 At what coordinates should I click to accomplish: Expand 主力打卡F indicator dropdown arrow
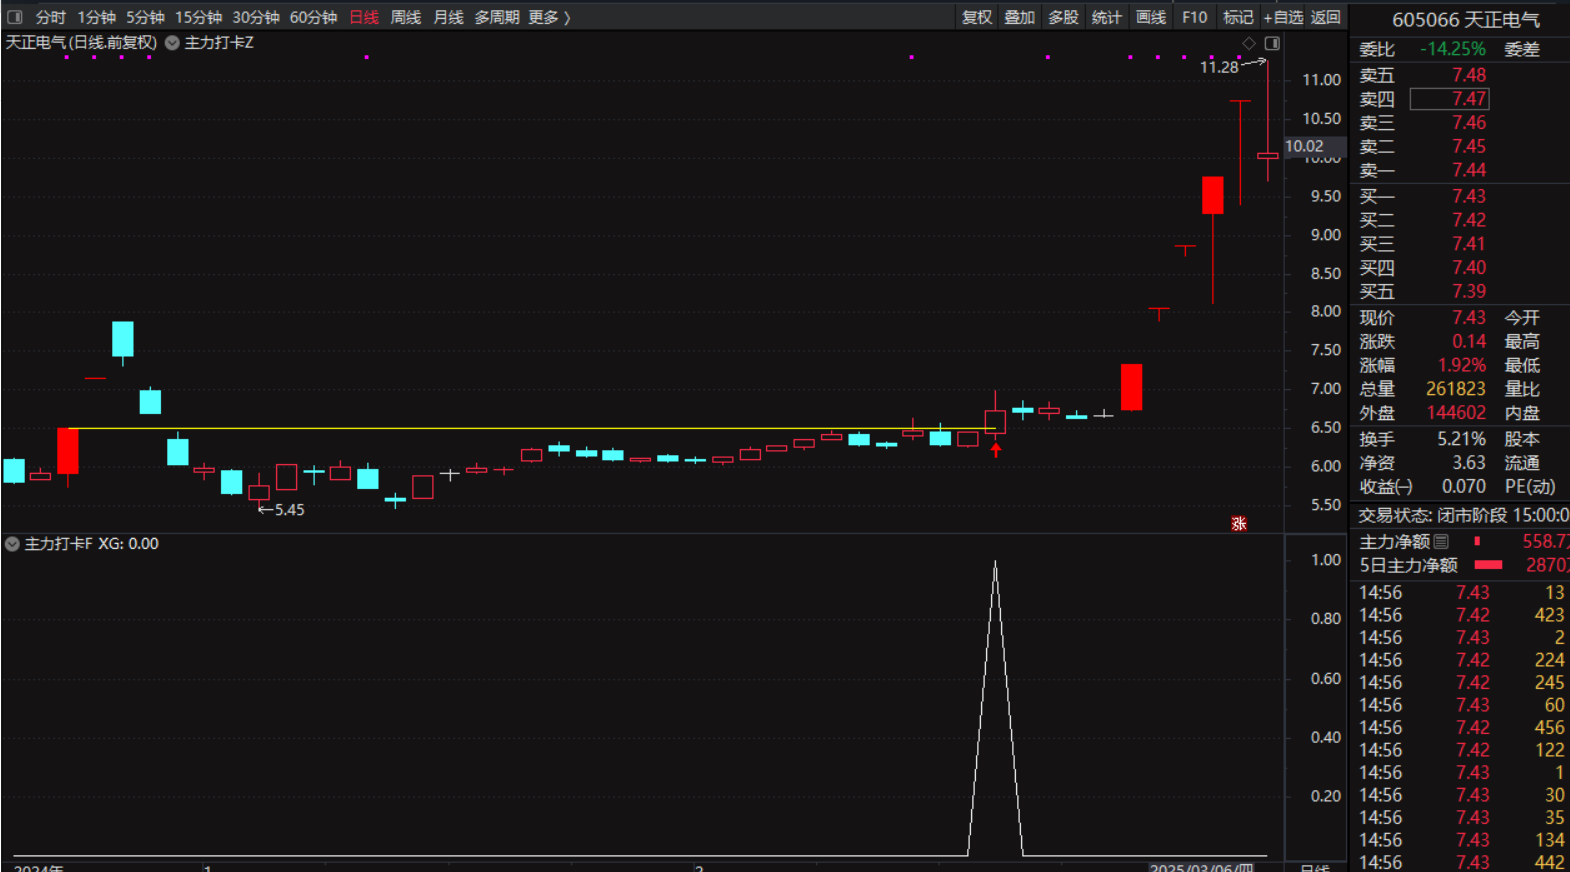[x=12, y=544]
